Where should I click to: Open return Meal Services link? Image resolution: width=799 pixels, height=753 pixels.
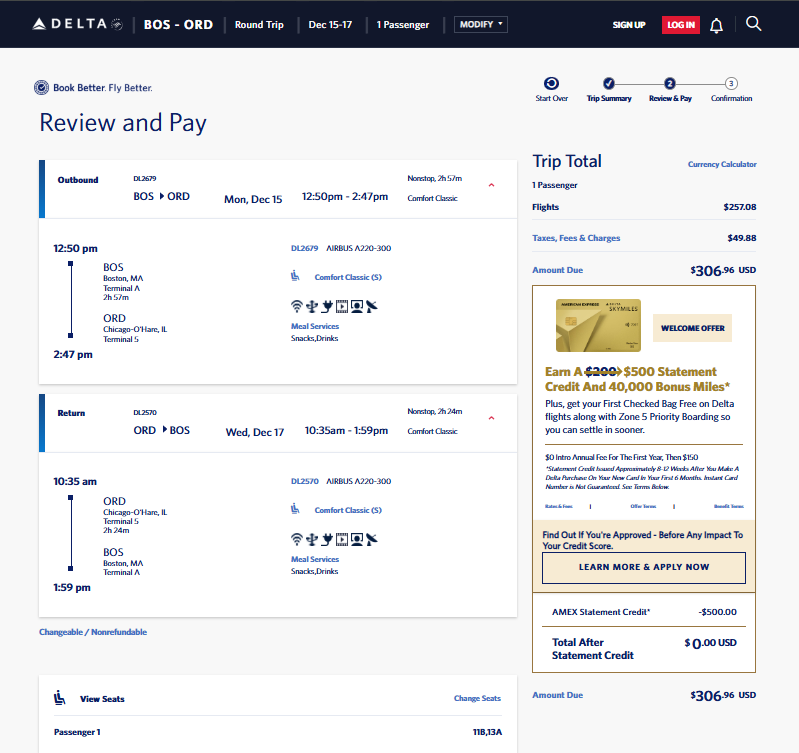coord(314,559)
